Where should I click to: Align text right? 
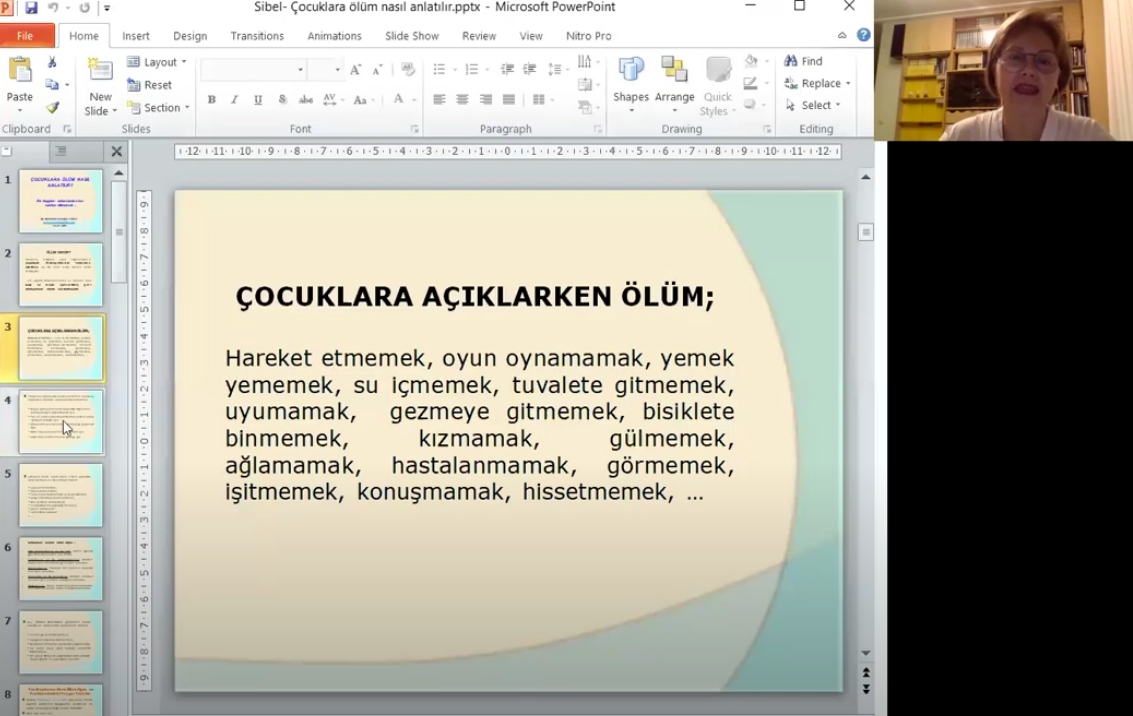click(486, 100)
